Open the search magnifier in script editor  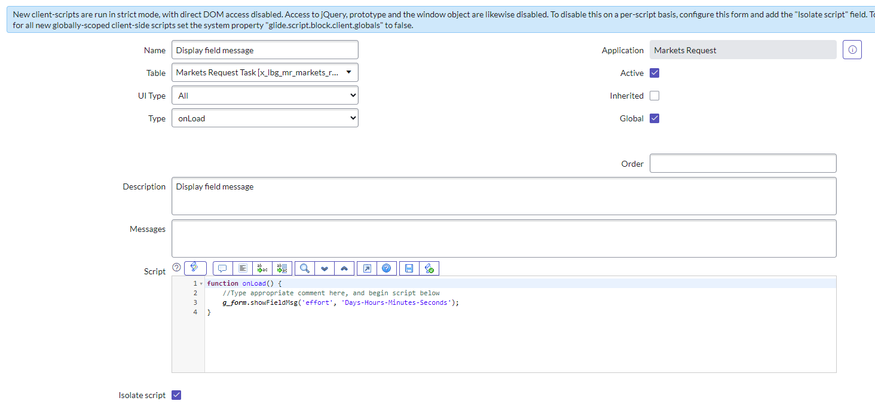pyautogui.click(x=304, y=268)
